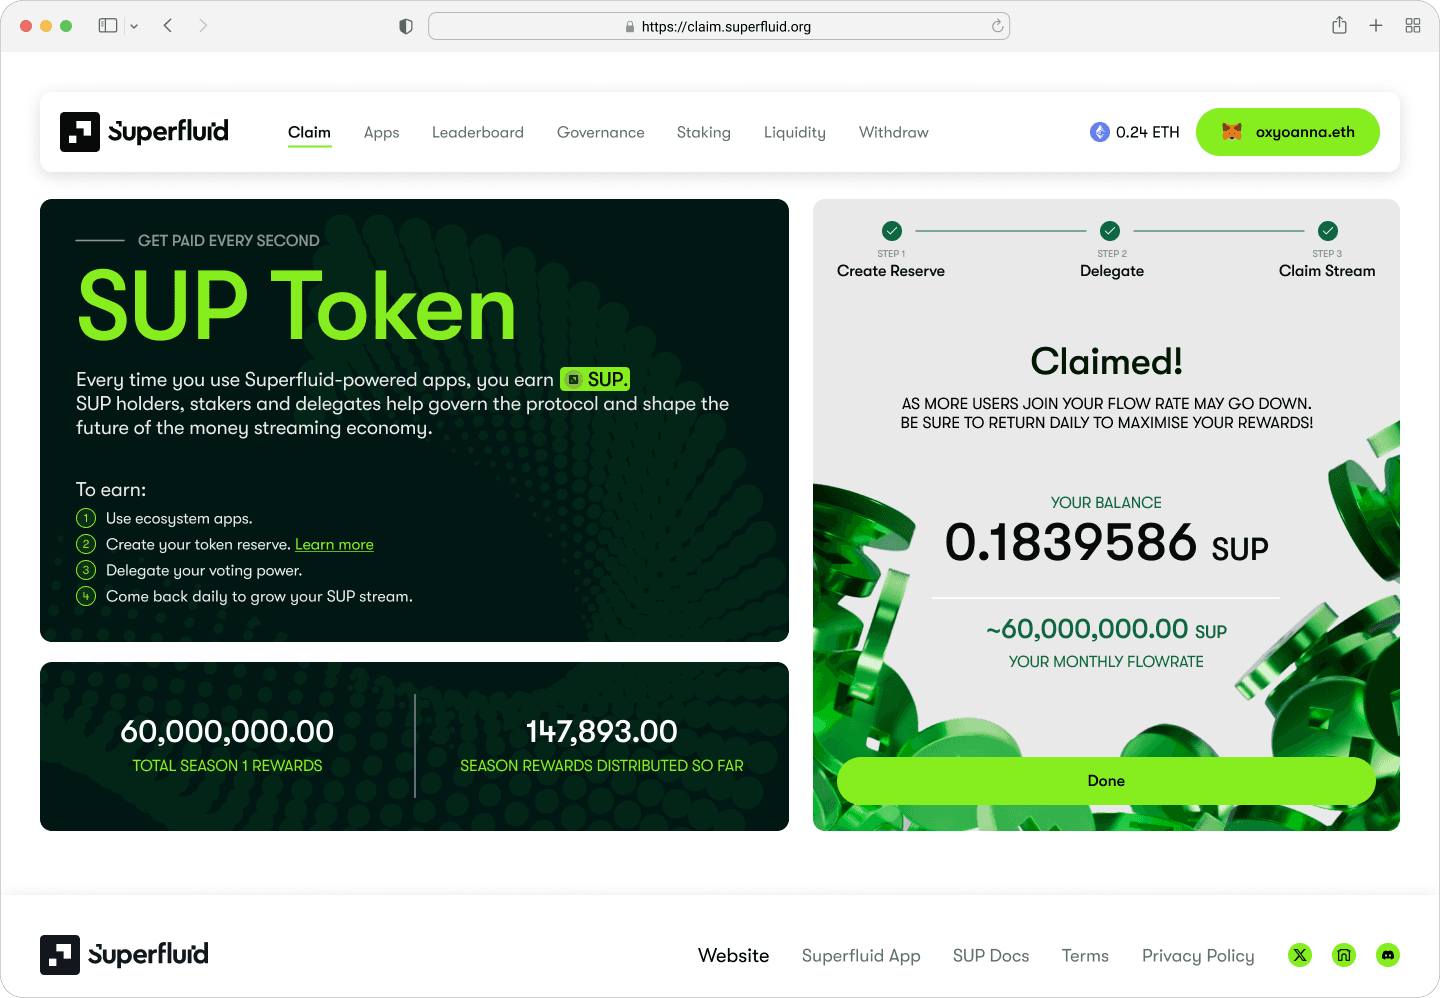
Task: Click step 4 circle: Come back daily
Action: [86, 596]
